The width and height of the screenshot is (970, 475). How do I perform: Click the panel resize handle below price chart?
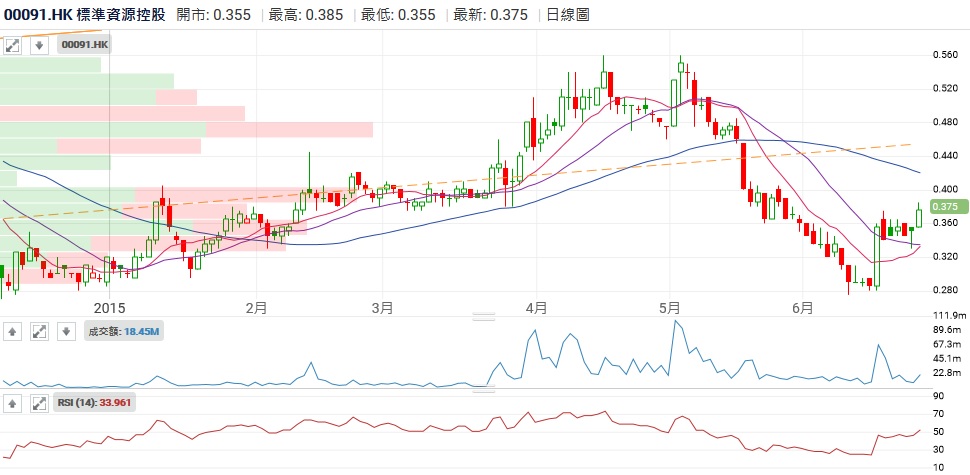pos(484,317)
